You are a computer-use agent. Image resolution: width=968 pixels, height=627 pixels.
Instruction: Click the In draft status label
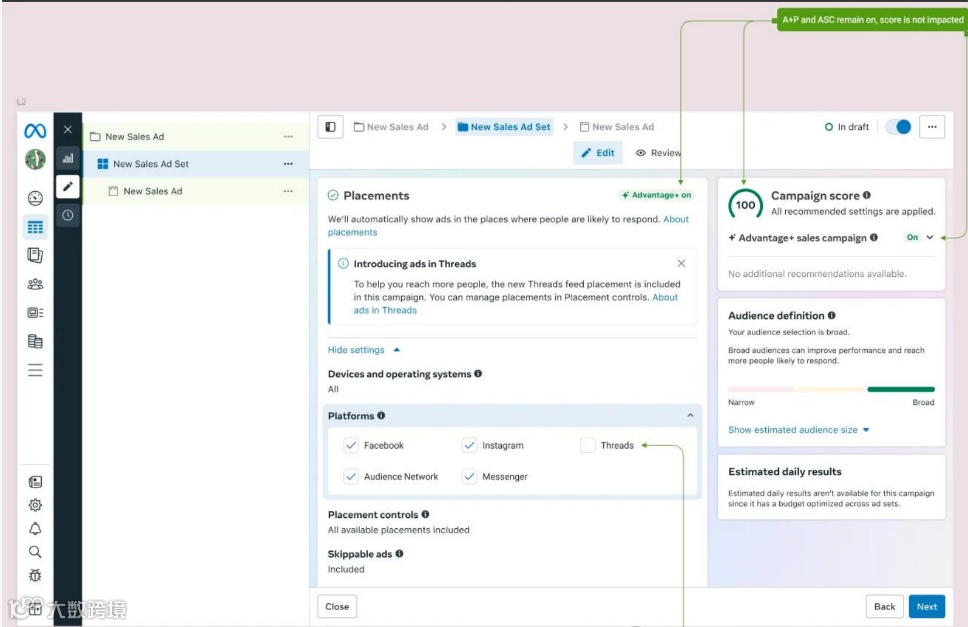[x=846, y=127]
